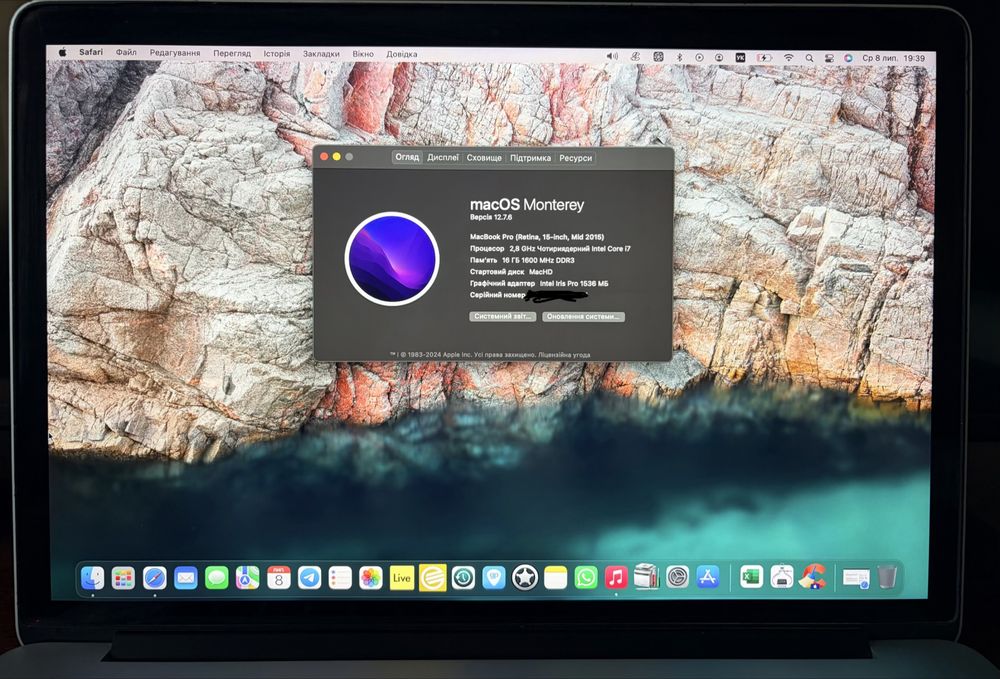Open the Вікно menu
Screen dimensions: 1000x679
pyautogui.click(x=363, y=54)
